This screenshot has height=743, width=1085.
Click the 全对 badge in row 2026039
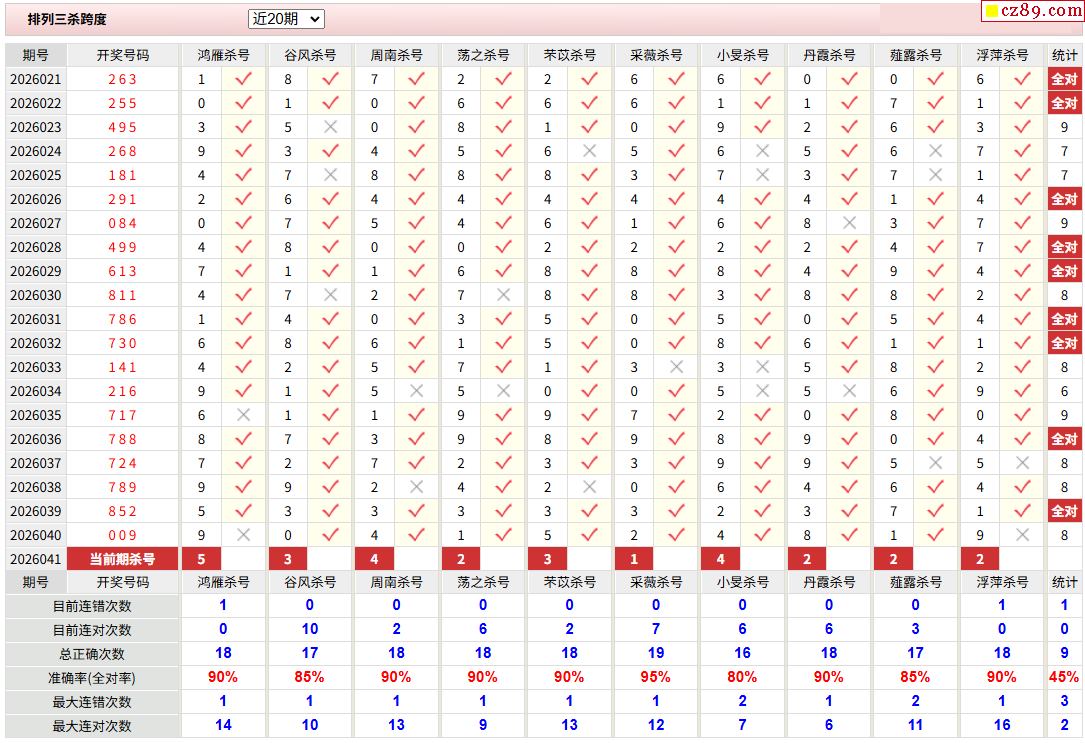[x=1064, y=511]
